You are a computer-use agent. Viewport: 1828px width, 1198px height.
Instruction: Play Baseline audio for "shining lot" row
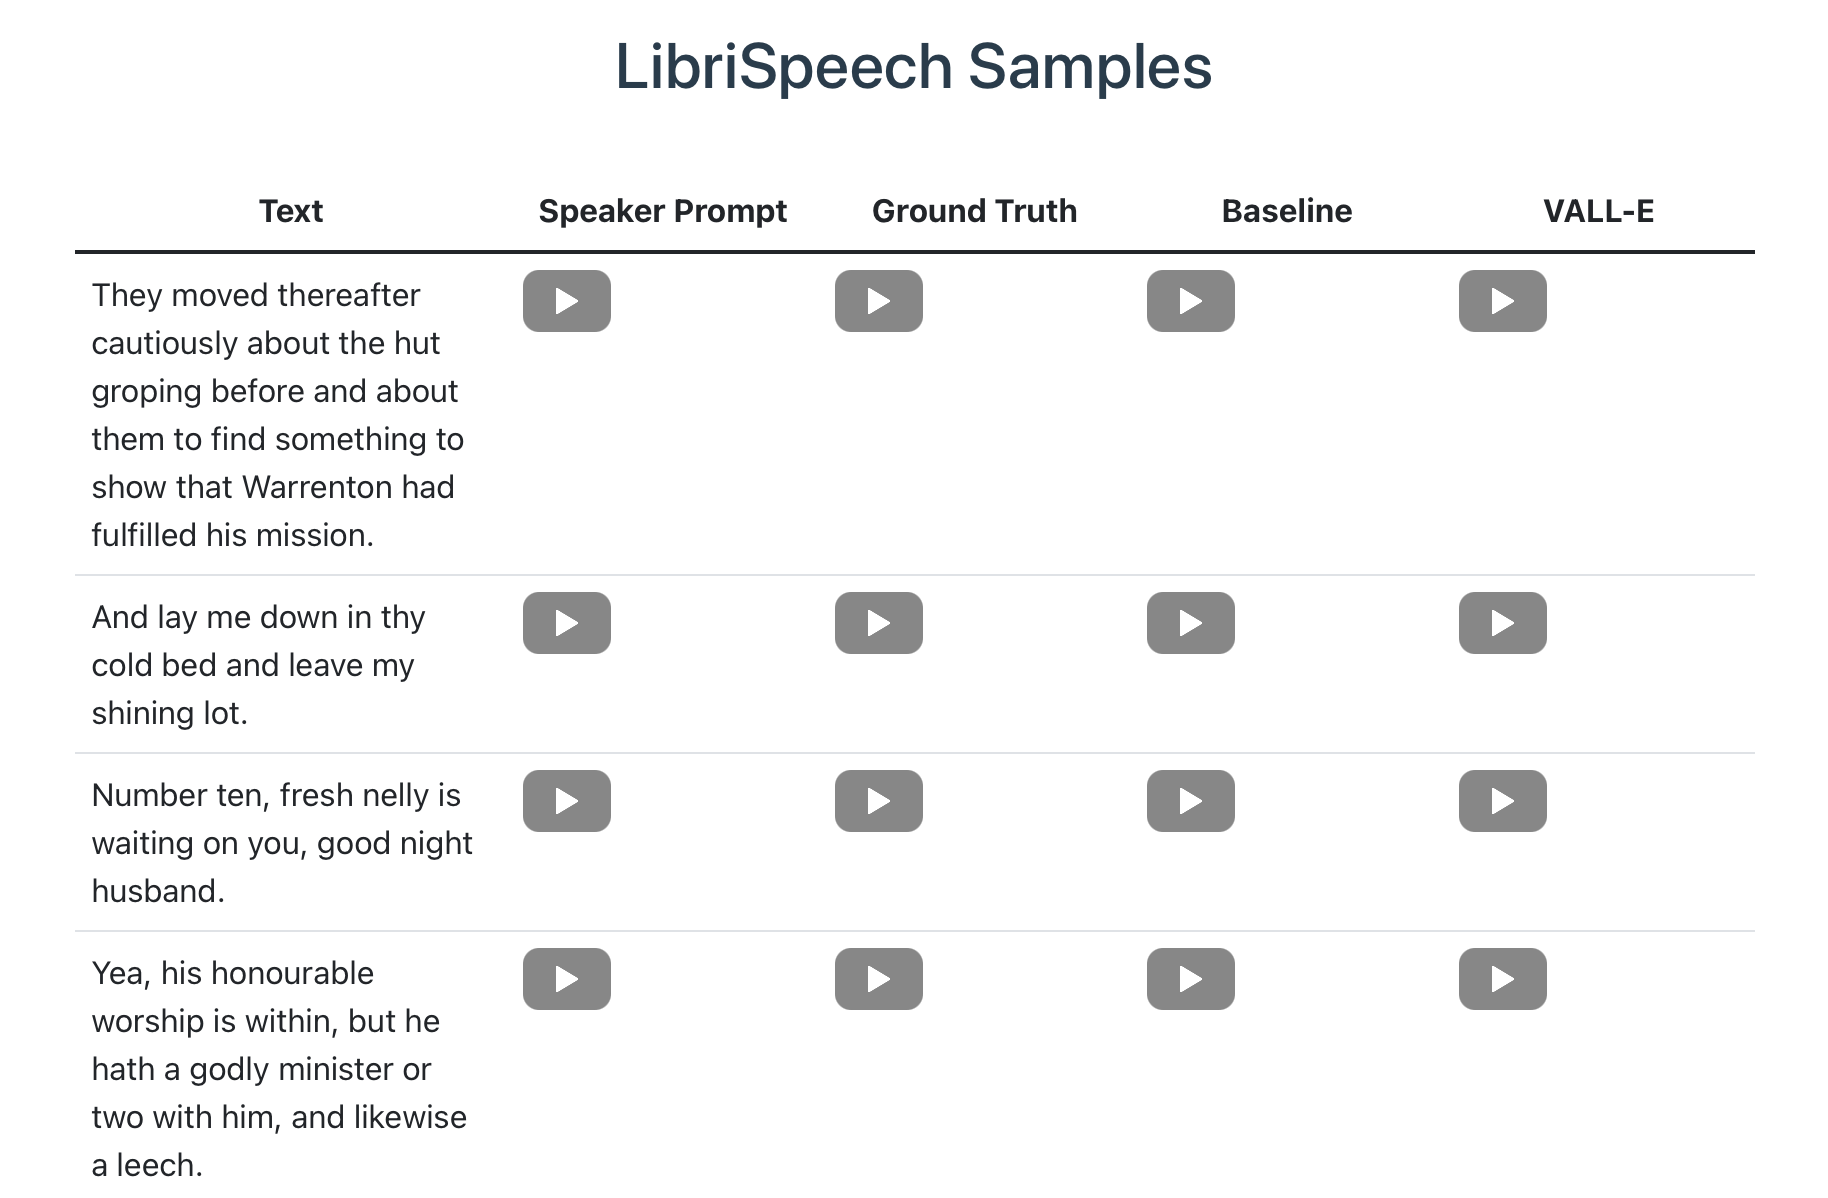(x=1190, y=623)
